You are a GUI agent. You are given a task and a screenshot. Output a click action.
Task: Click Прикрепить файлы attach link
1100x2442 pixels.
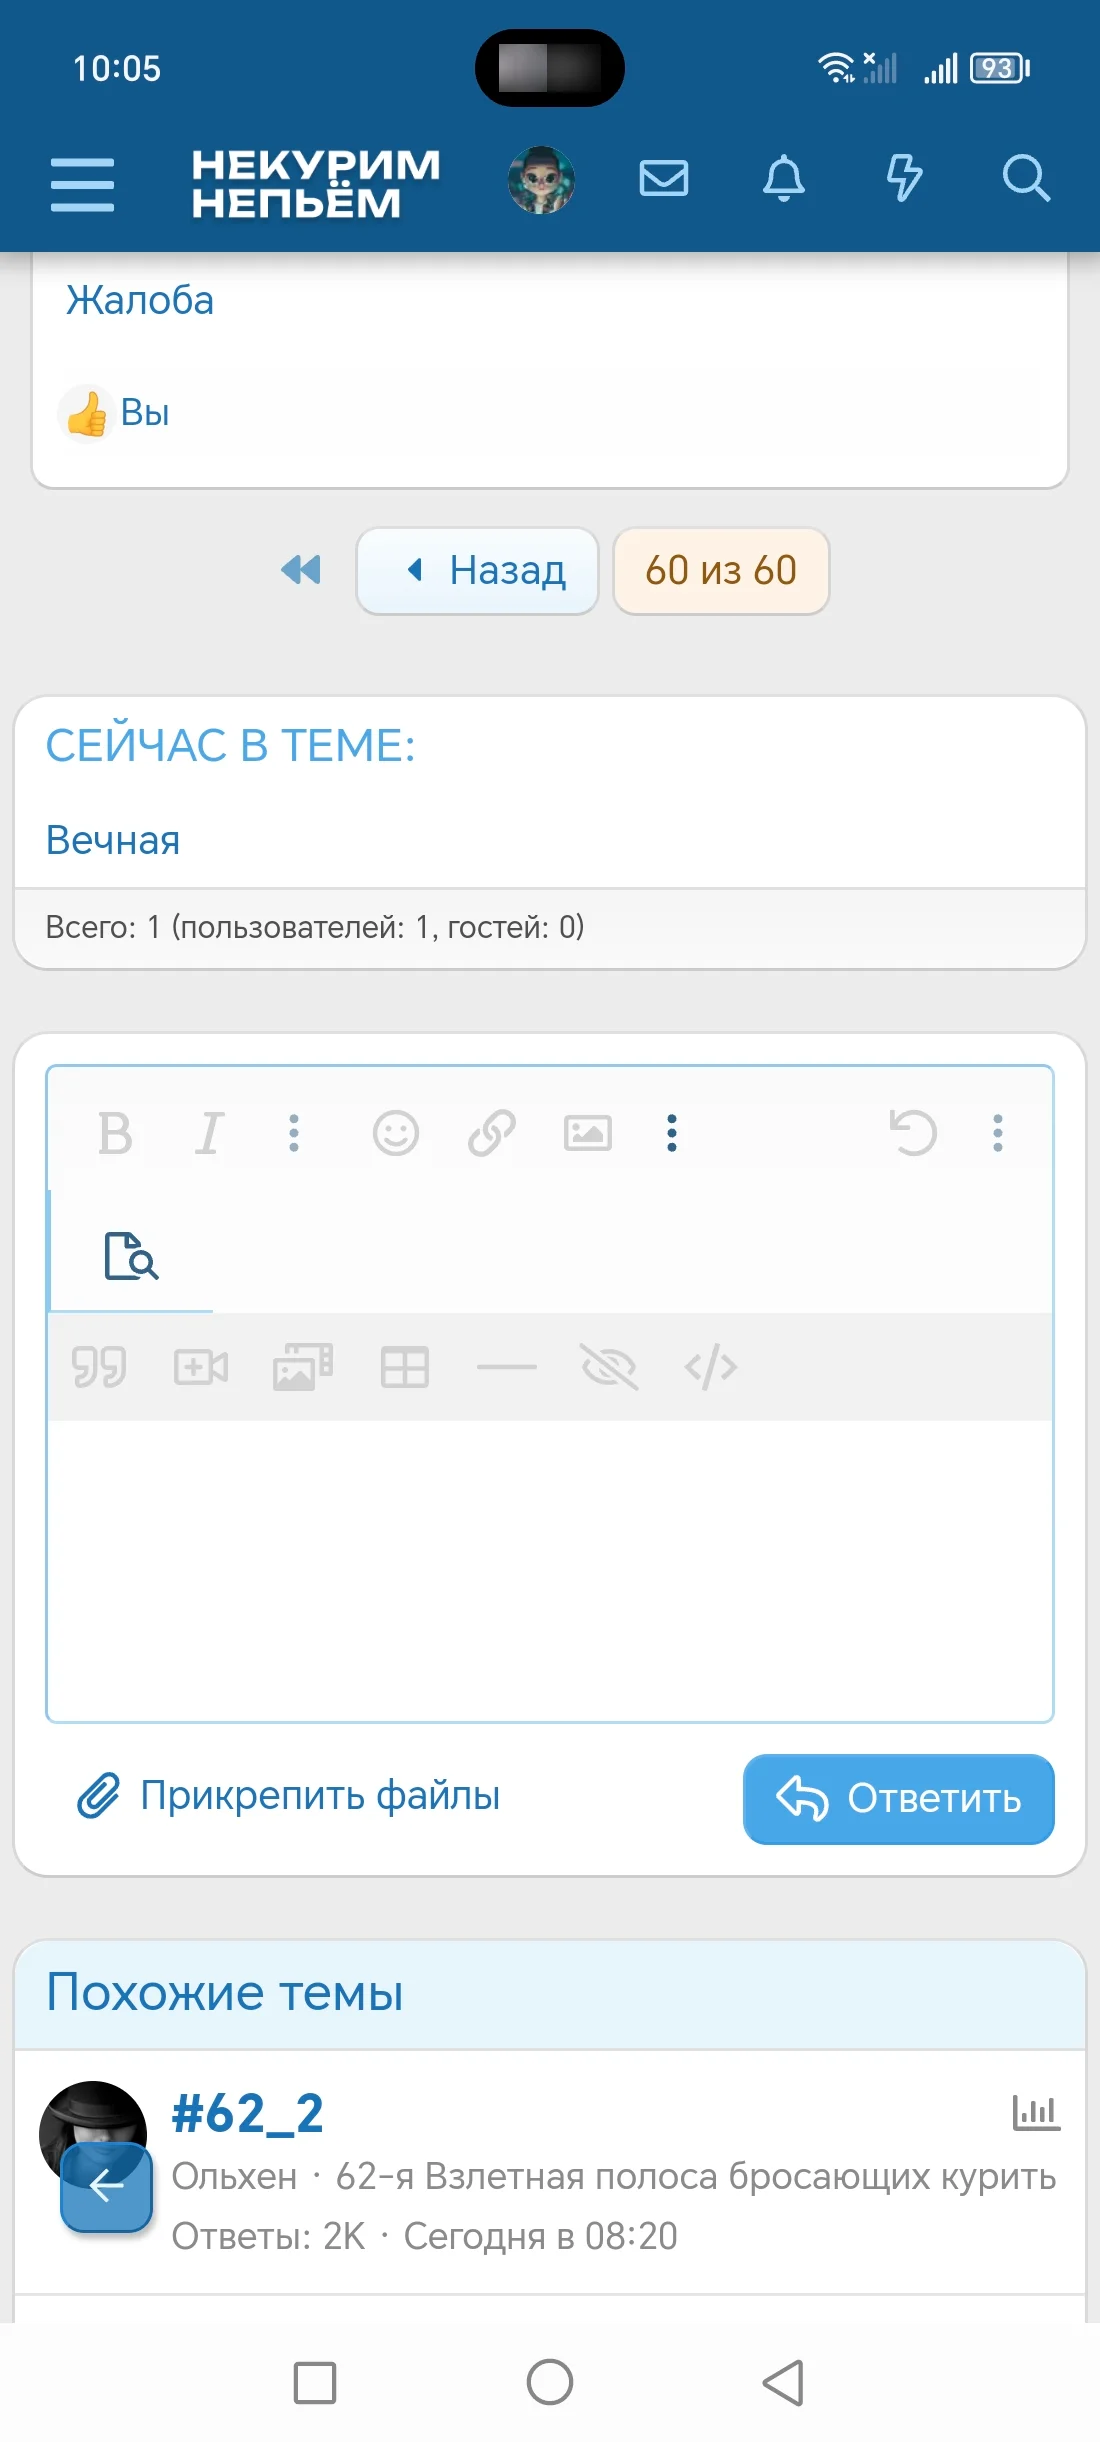(x=290, y=1796)
